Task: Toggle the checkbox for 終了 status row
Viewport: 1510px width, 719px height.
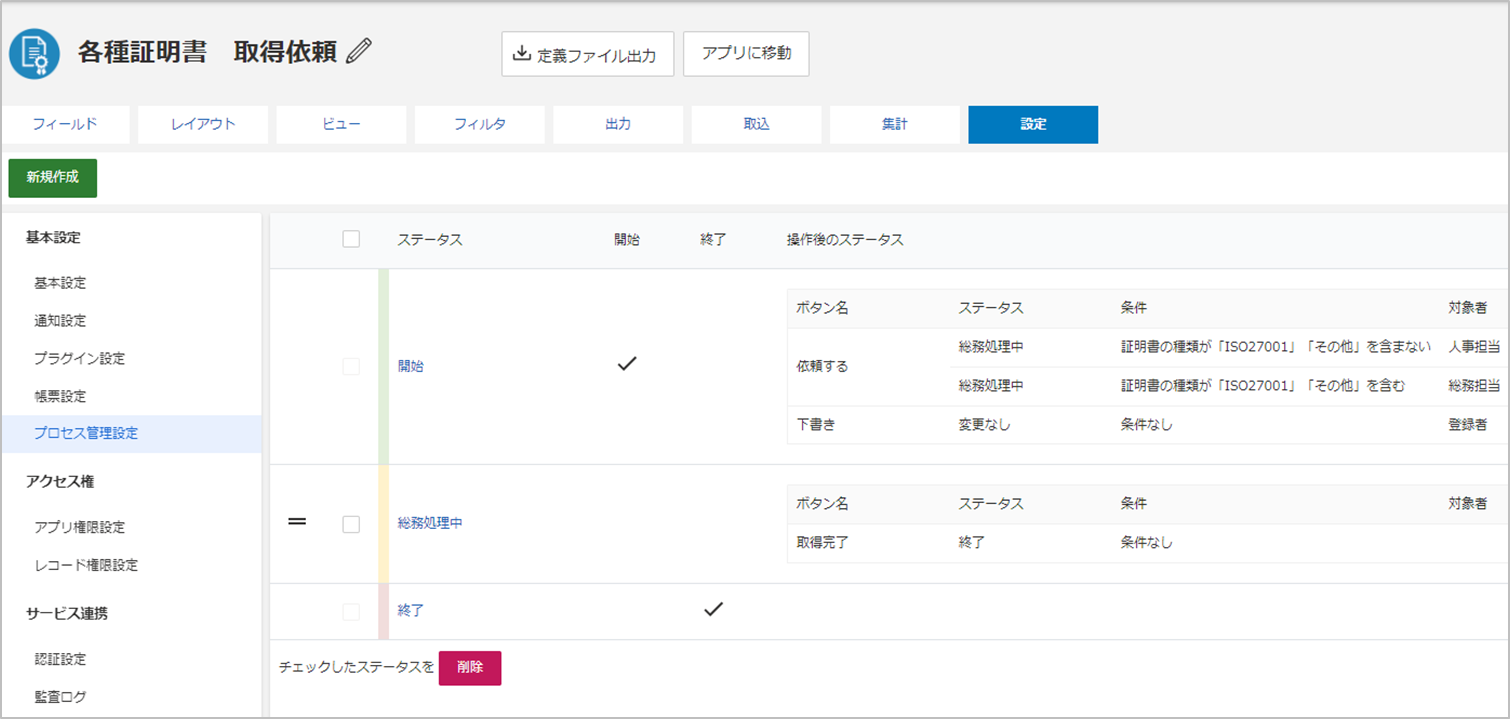Action: [x=351, y=612]
